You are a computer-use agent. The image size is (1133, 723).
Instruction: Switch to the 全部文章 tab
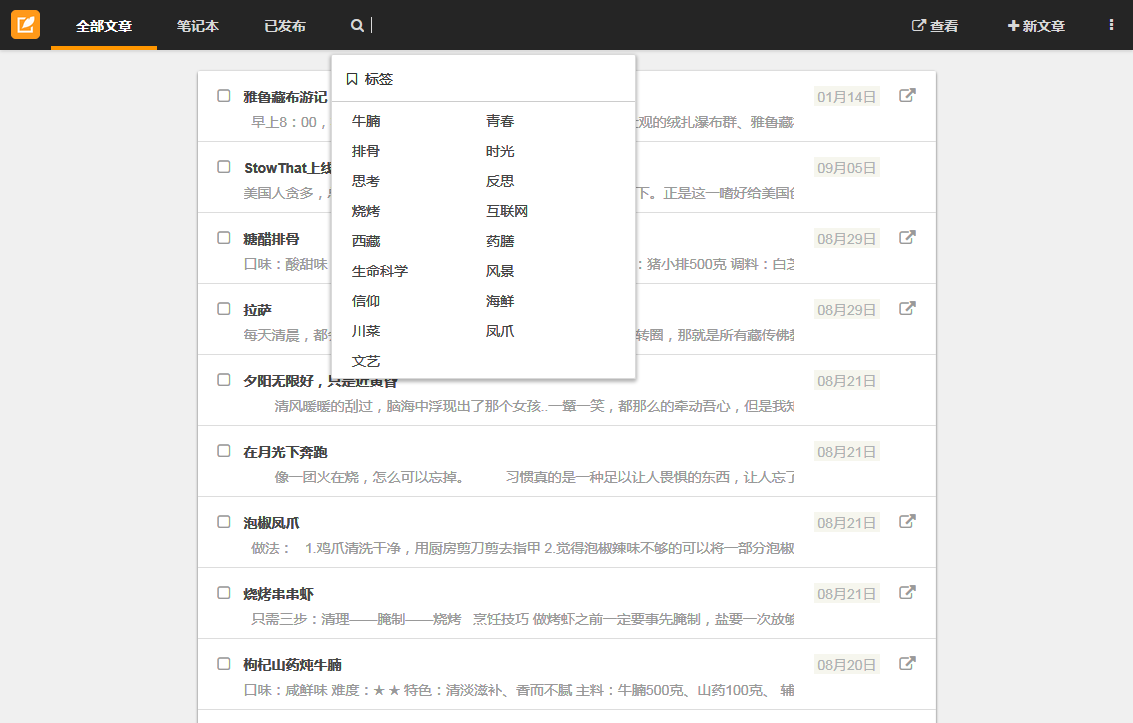pos(104,26)
